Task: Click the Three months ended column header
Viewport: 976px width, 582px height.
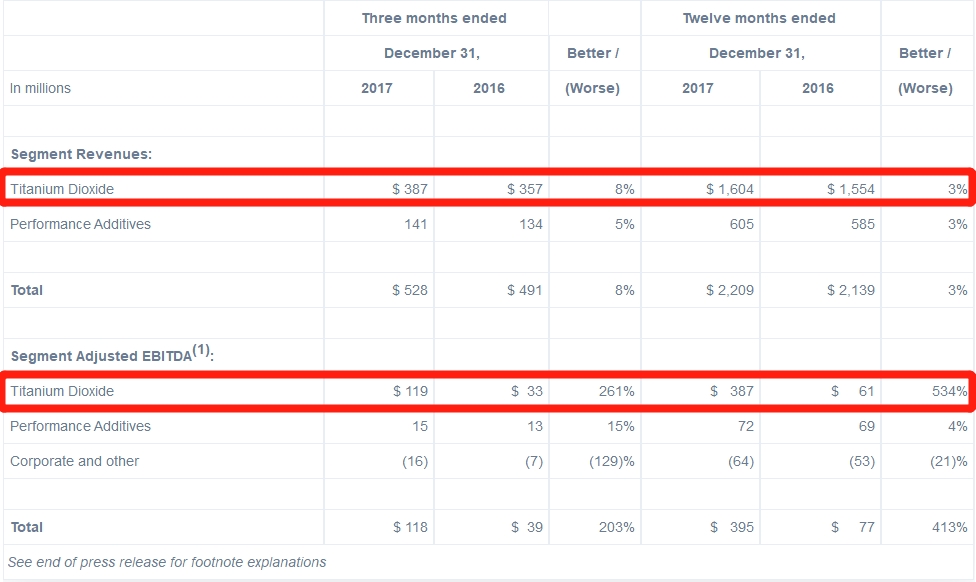Action: point(434,18)
